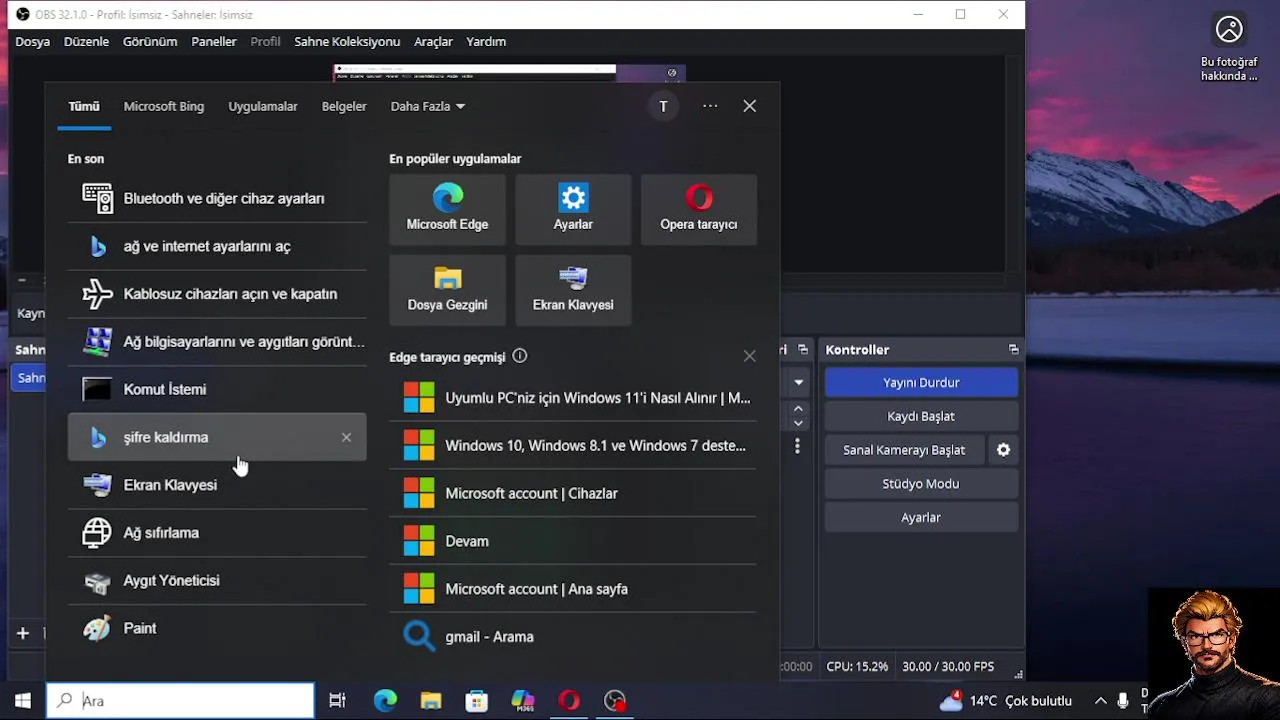Expand Daha Fazla dropdown
The height and width of the screenshot is (720, 1280).
pyautogui.click(x=428, y=106)
